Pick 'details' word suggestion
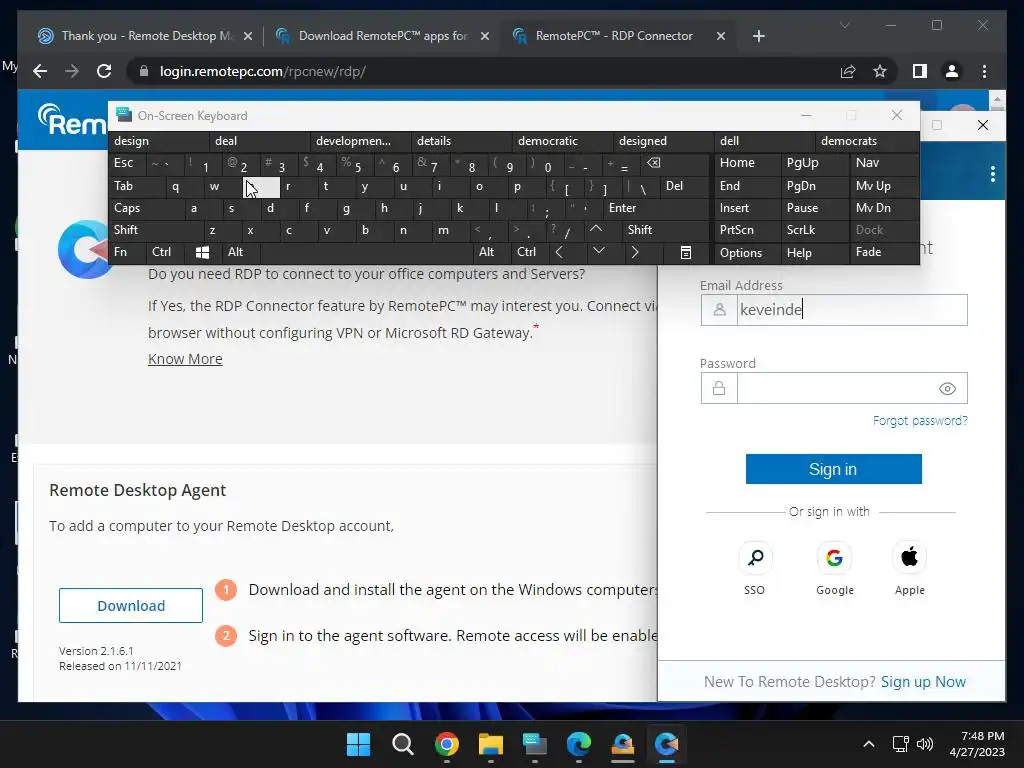 461,141
